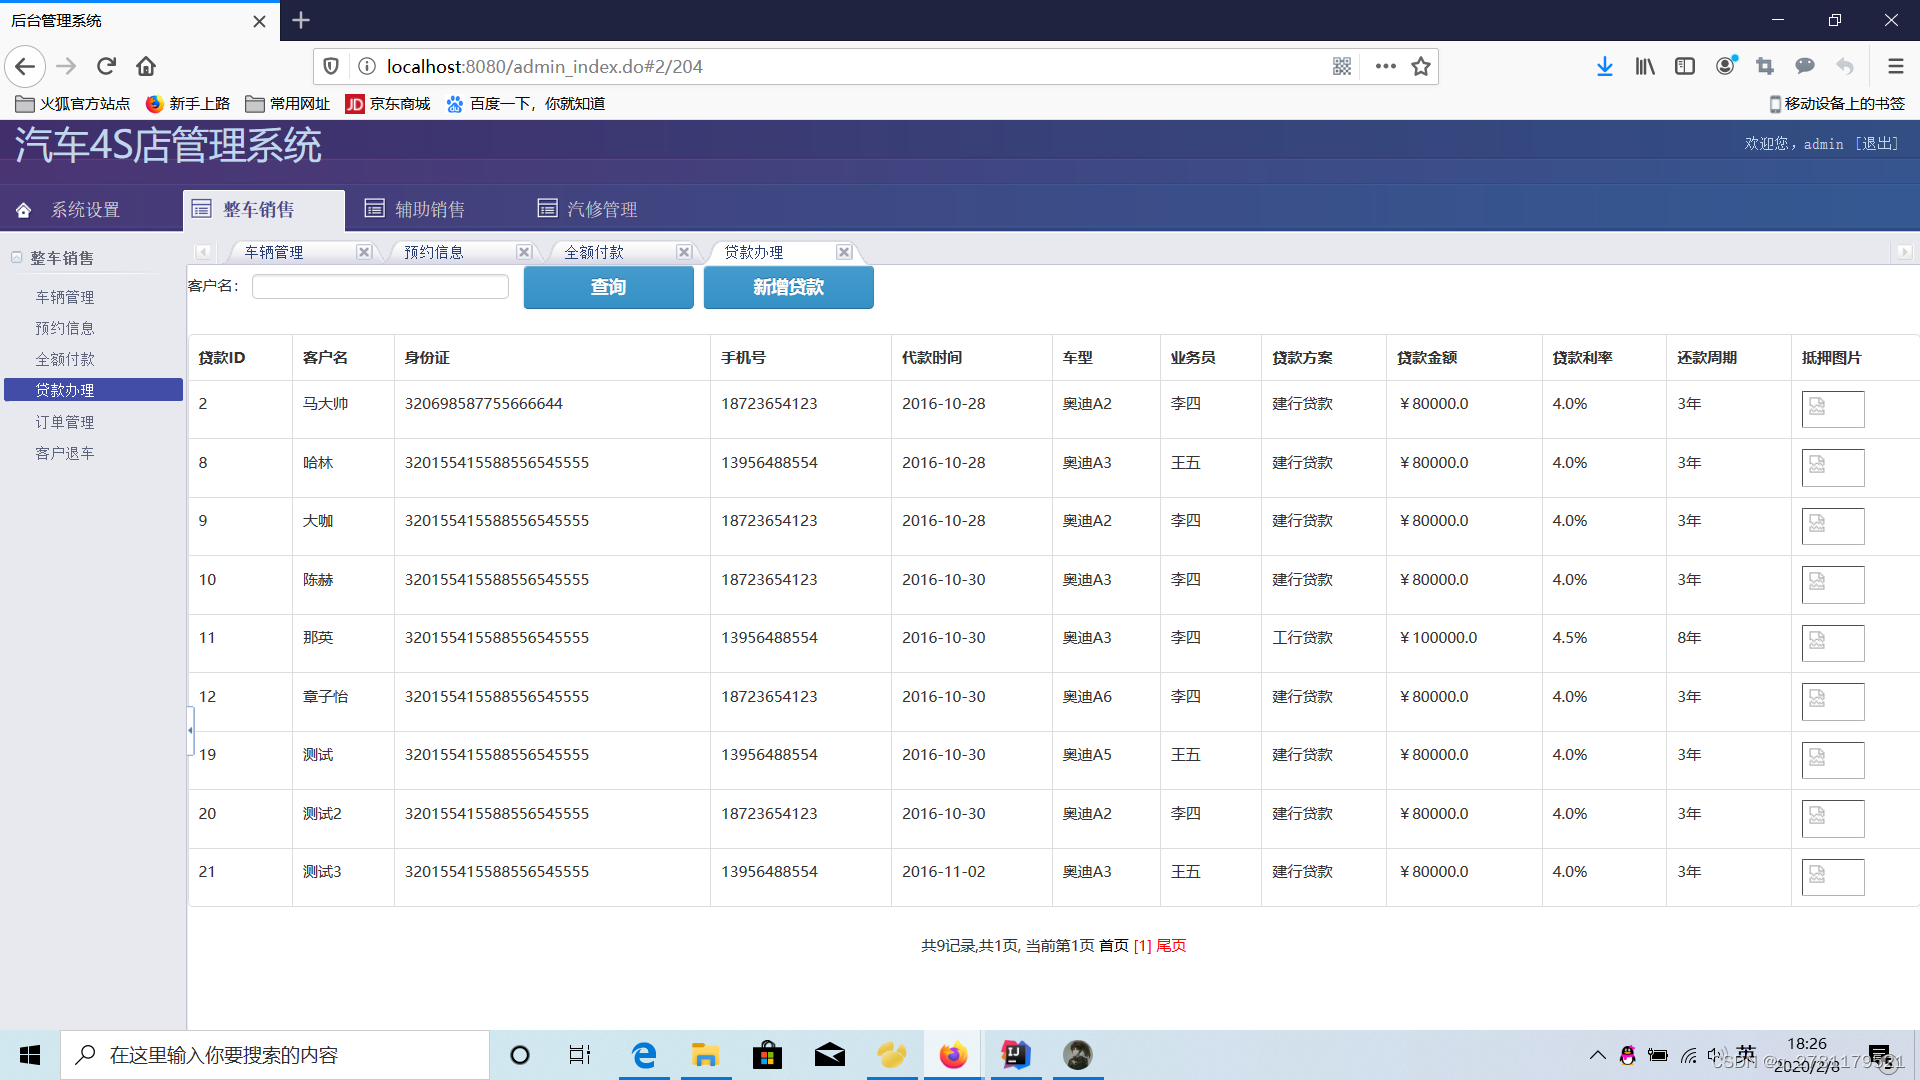Screen dimensions: 1920x1080
Task: Toggle the browser sidebar icon
Action: tap(1685, 66)
